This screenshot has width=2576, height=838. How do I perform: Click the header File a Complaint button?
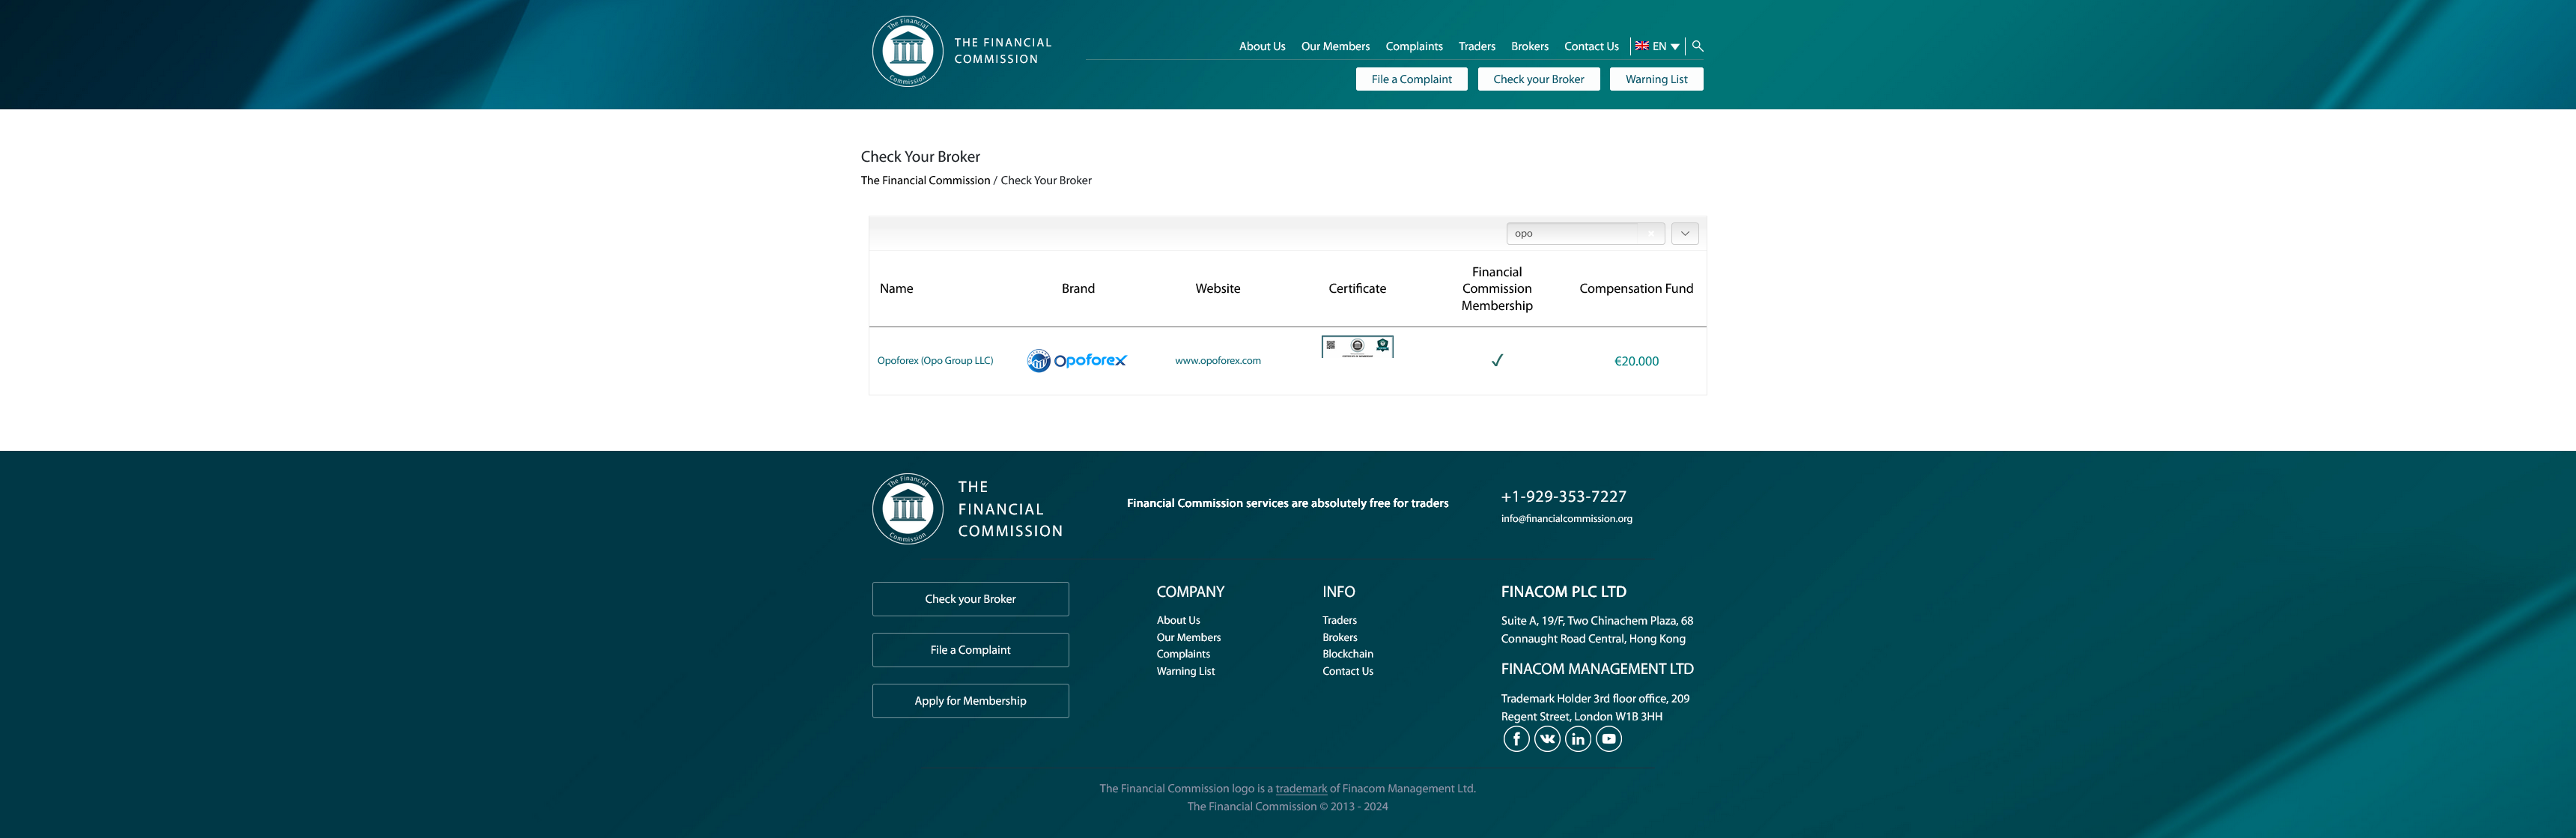tap(1411, 79)
